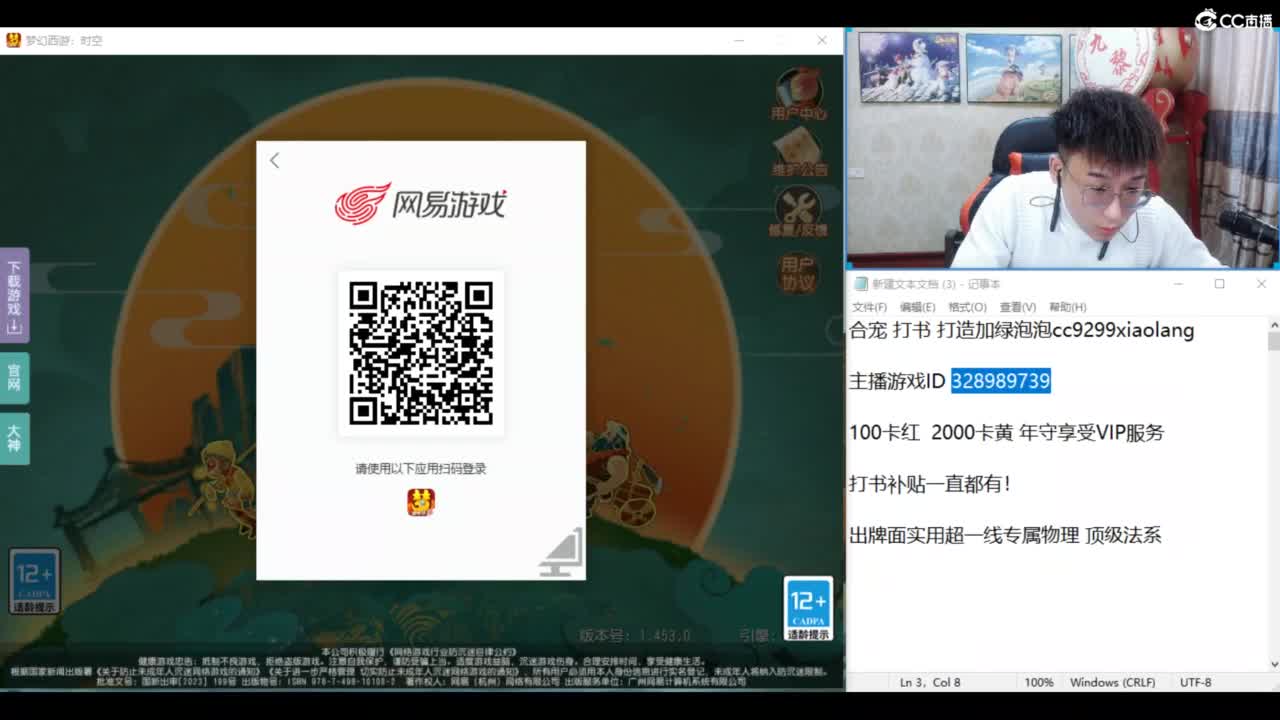The image size is (1280, 720).
Task: Close the Notepad window
Action: [1261, 284]
